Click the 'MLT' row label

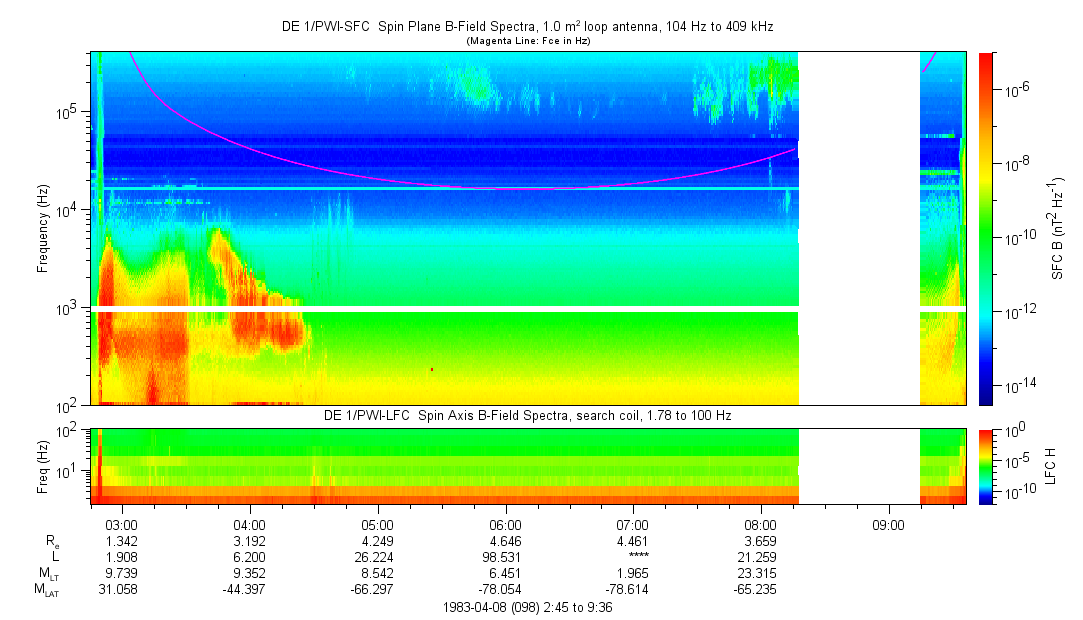tap(49, 574)
